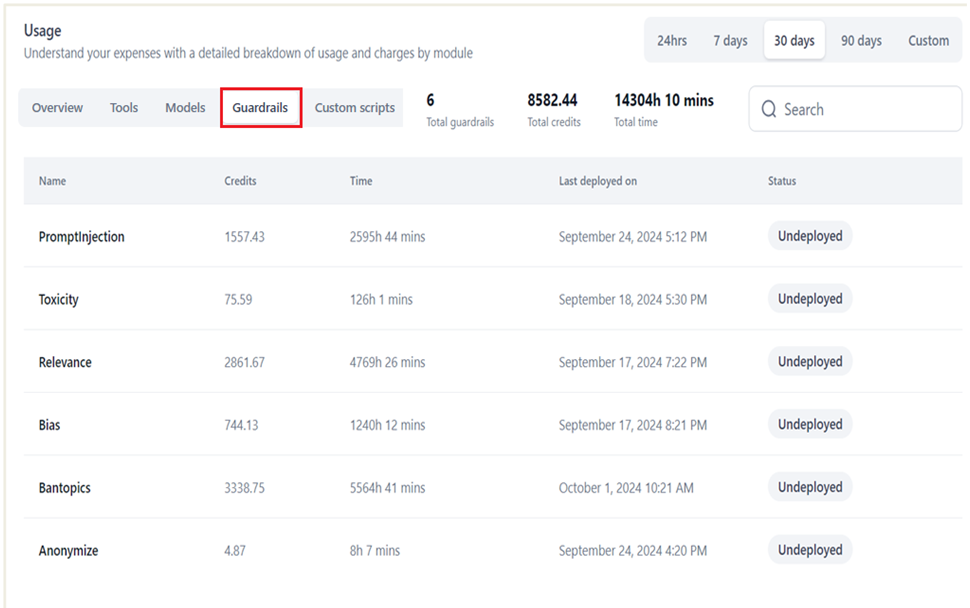Viewport: 970px width, 608px height.
Task: Set time range to 24hrs
Action: (672, 41)
